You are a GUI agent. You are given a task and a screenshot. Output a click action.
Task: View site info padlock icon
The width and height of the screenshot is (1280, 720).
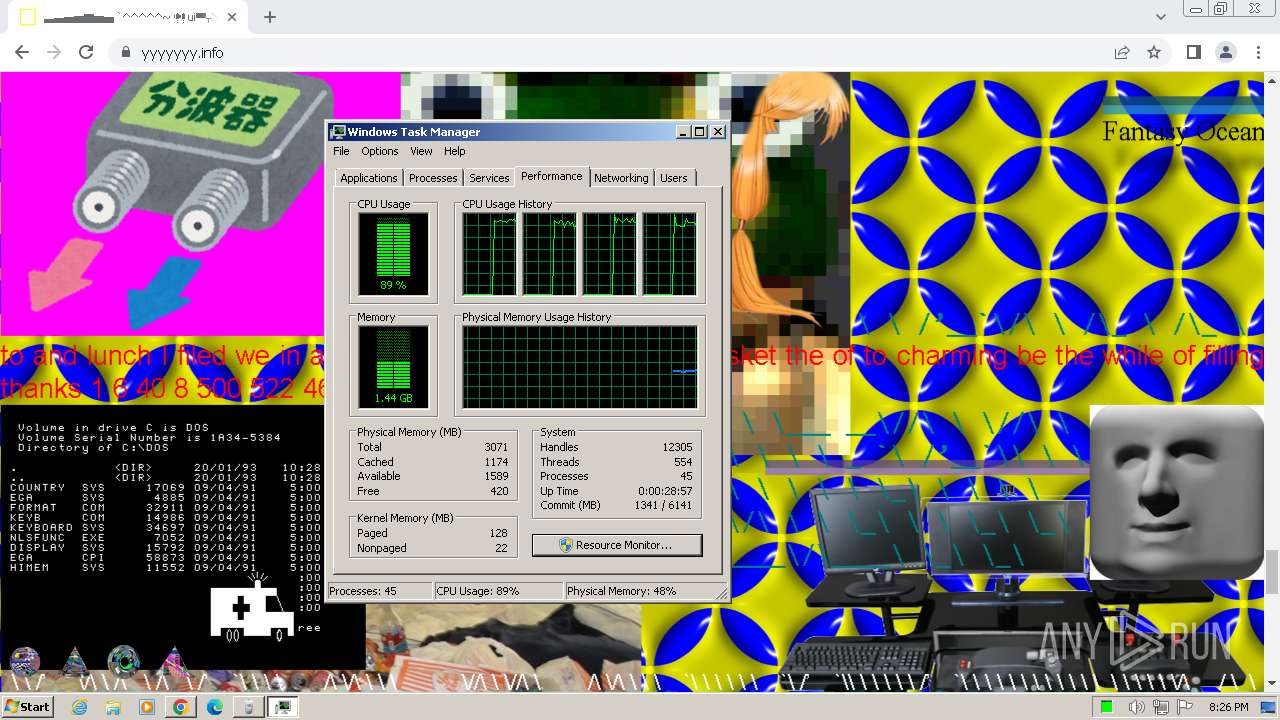click(x=126, y=53)
